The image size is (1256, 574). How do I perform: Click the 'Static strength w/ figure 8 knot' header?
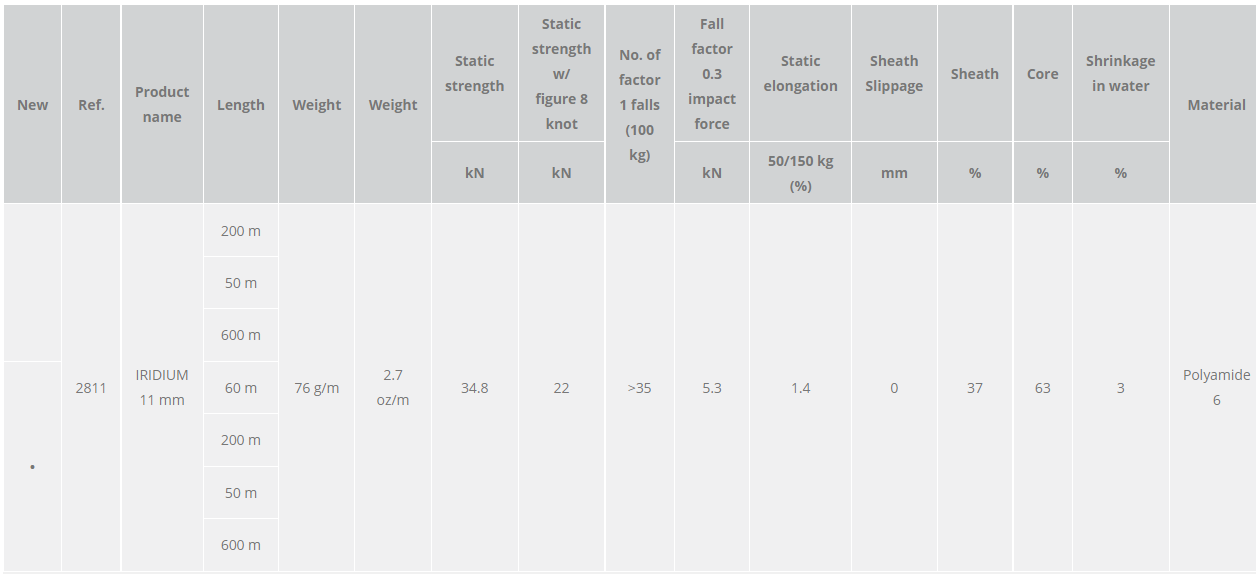coord(561,73)
